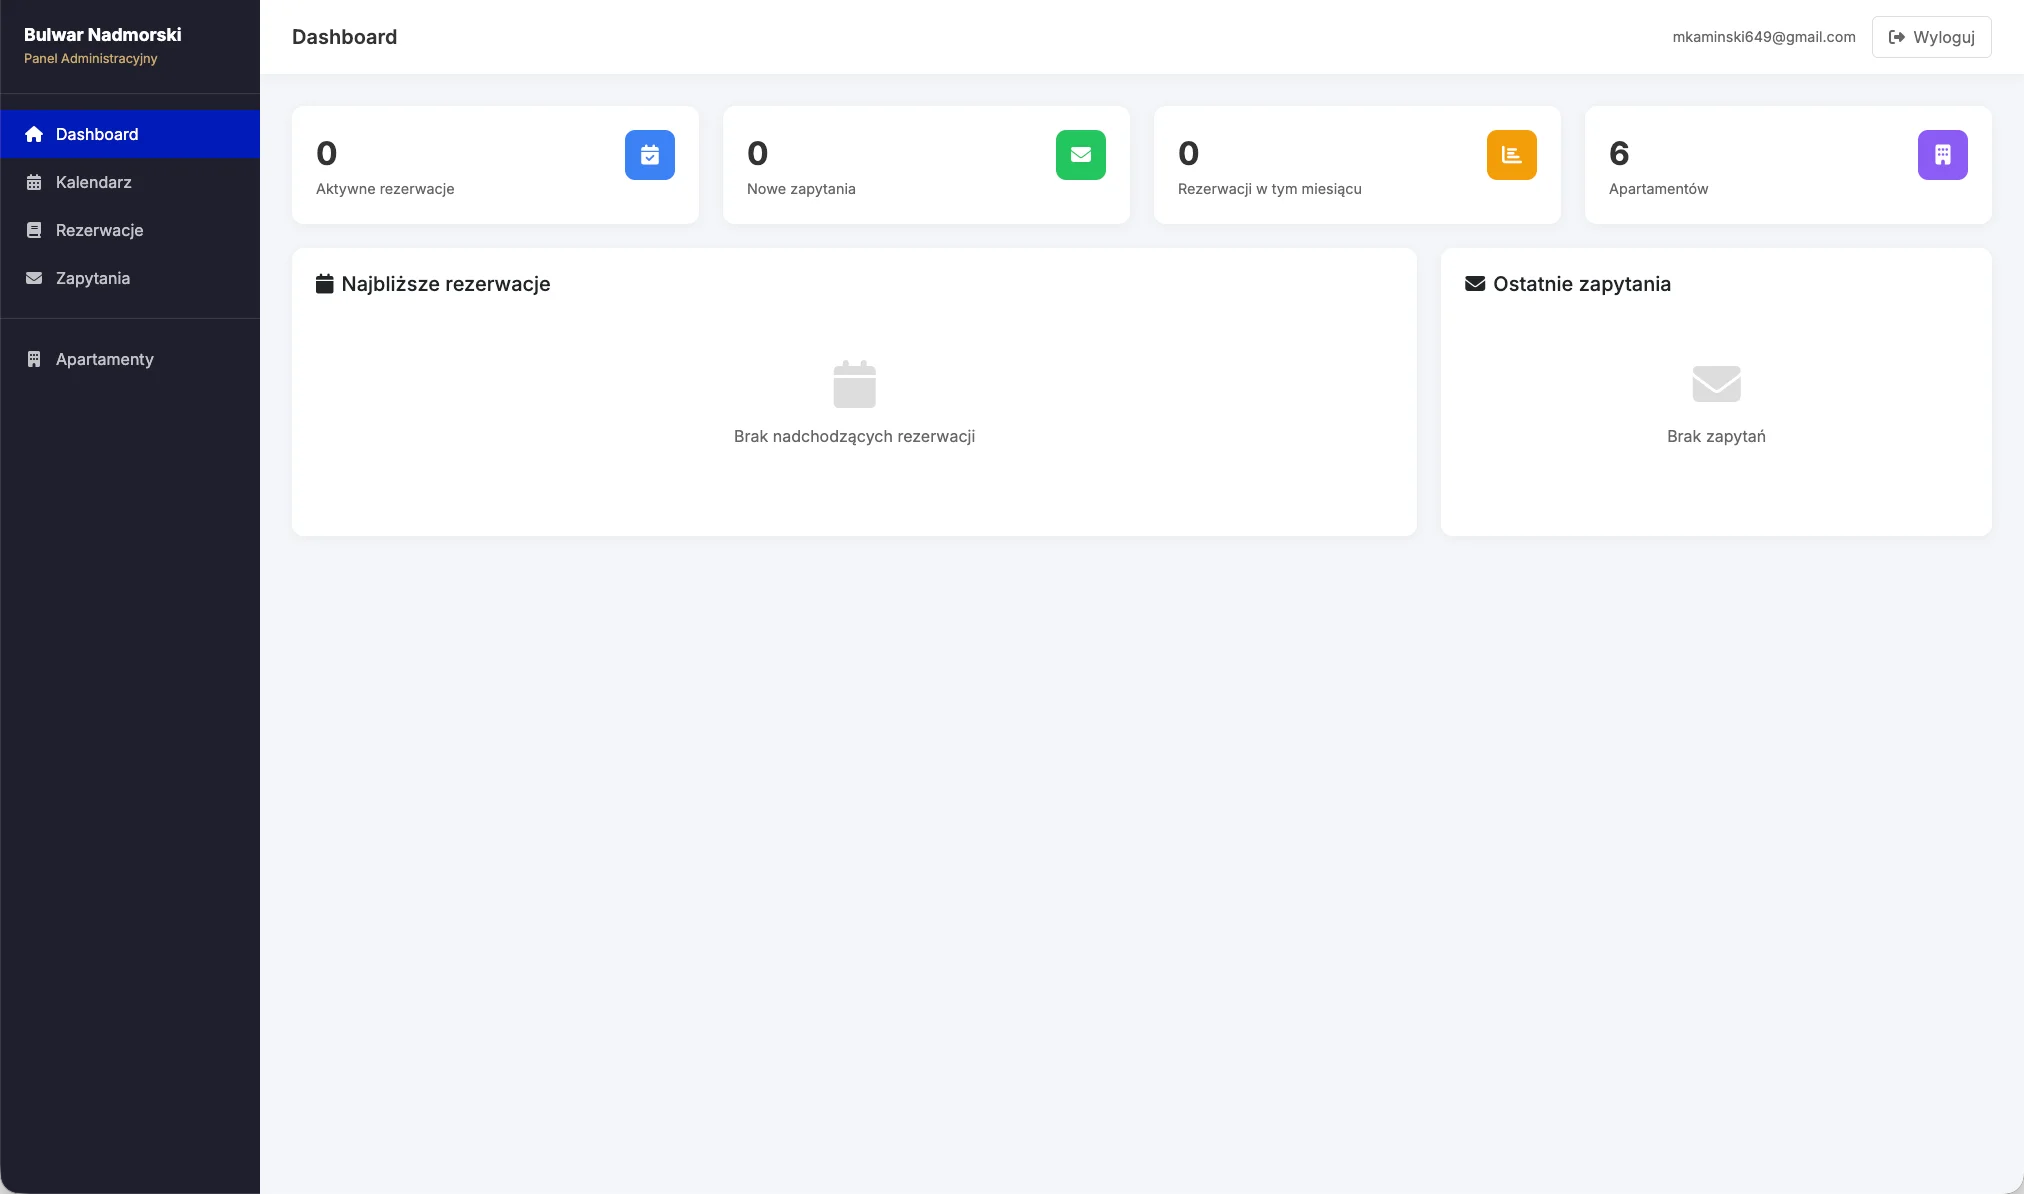Select Apartamenty in the sidebar
Screen dimensions: 2024x1194
[x=105, y=359]
